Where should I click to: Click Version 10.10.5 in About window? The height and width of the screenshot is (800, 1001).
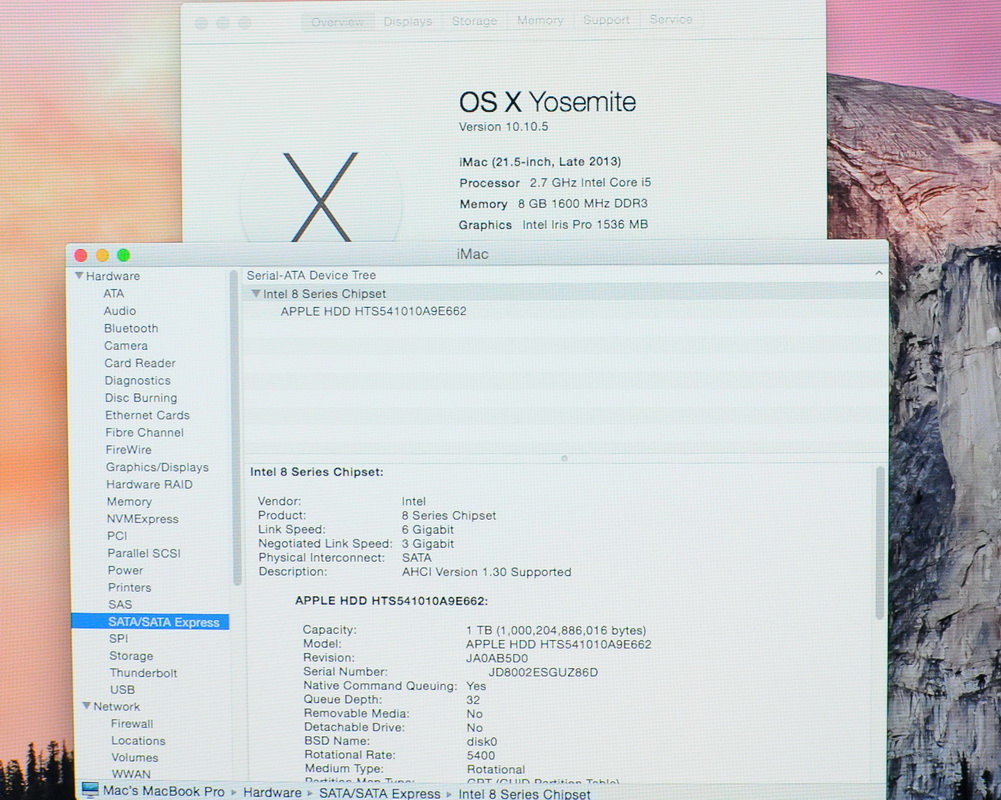504,126
